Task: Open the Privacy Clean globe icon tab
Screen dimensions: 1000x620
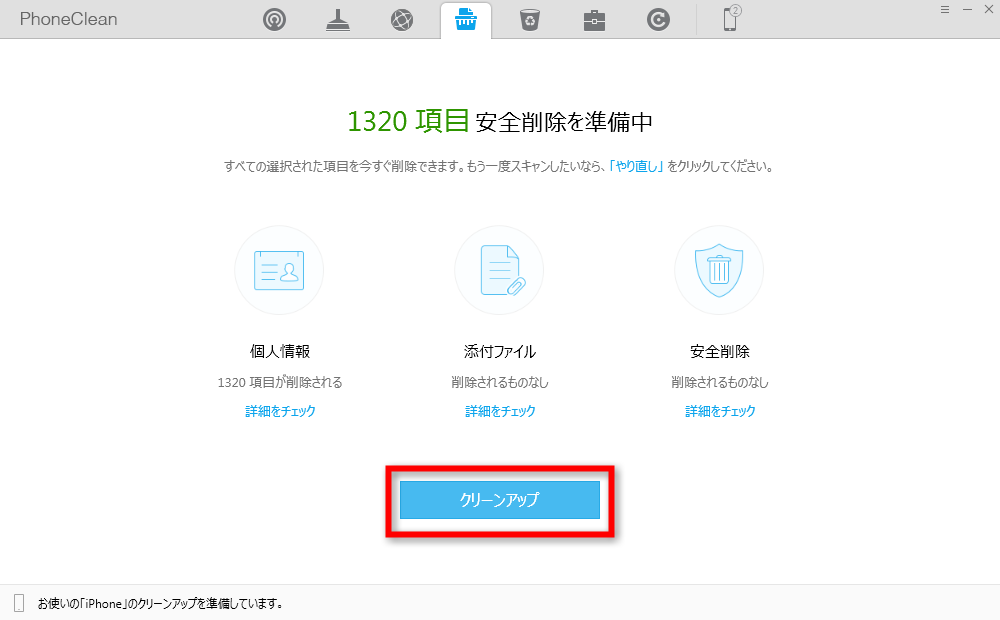Action: coord(402,20)
